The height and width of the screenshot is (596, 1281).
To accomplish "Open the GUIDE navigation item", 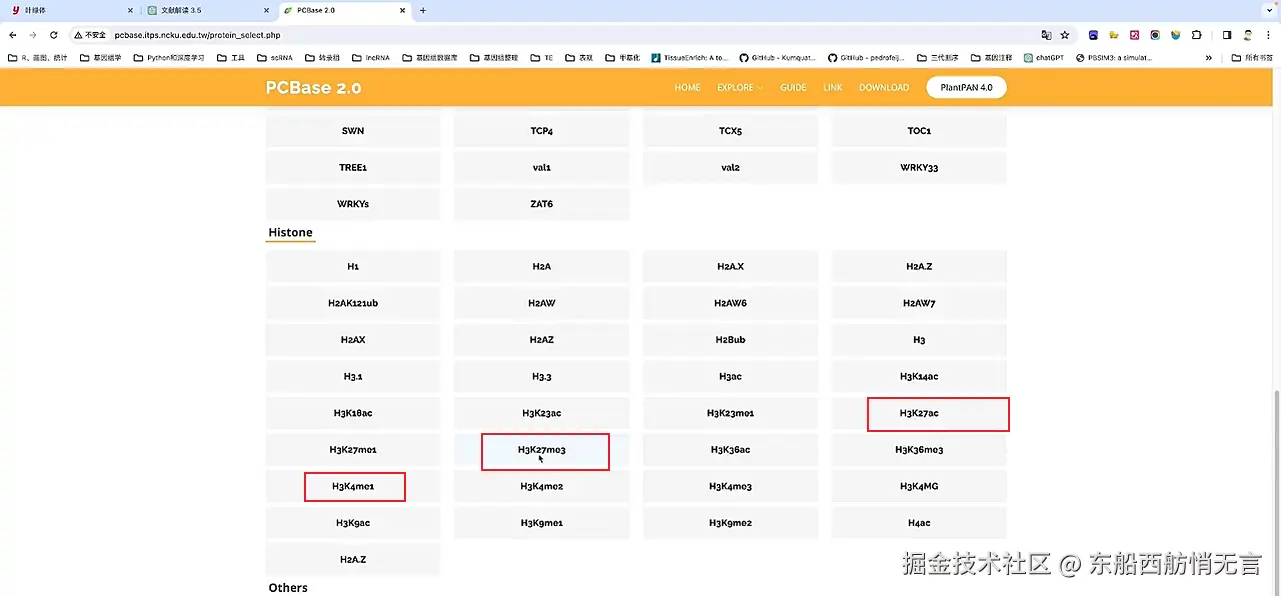I will click(793, 88).
